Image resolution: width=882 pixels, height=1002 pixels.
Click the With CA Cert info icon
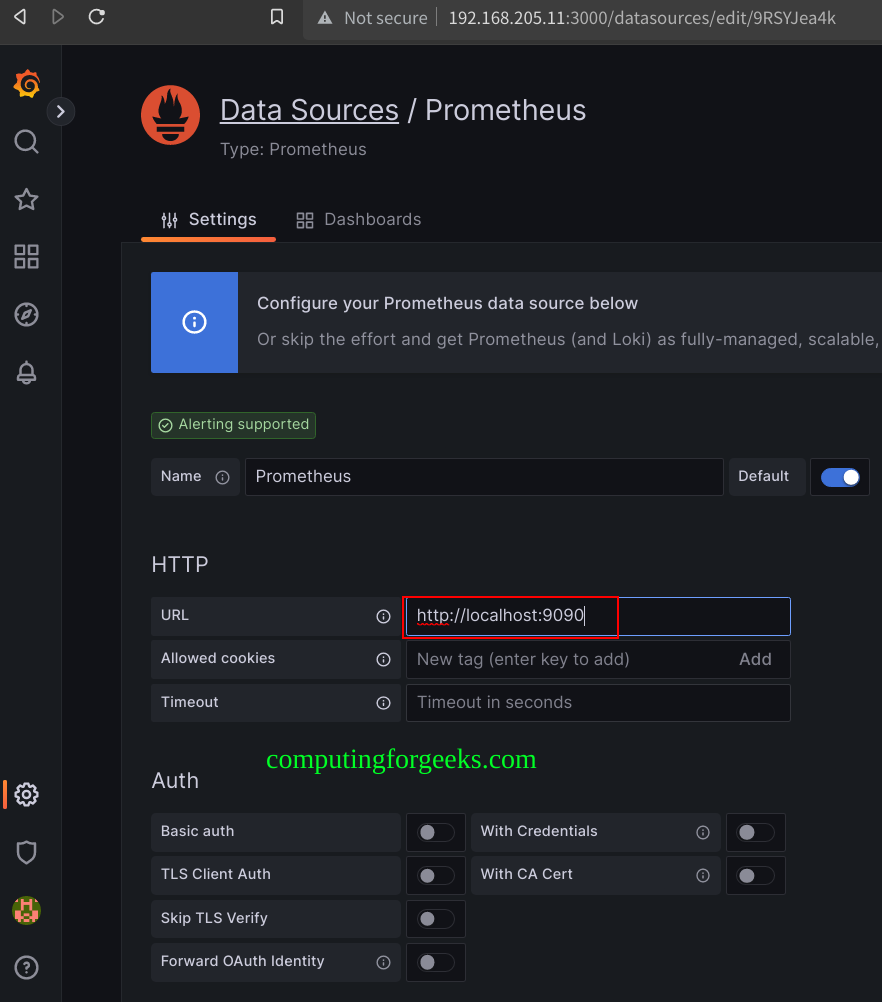pos(703,875)
